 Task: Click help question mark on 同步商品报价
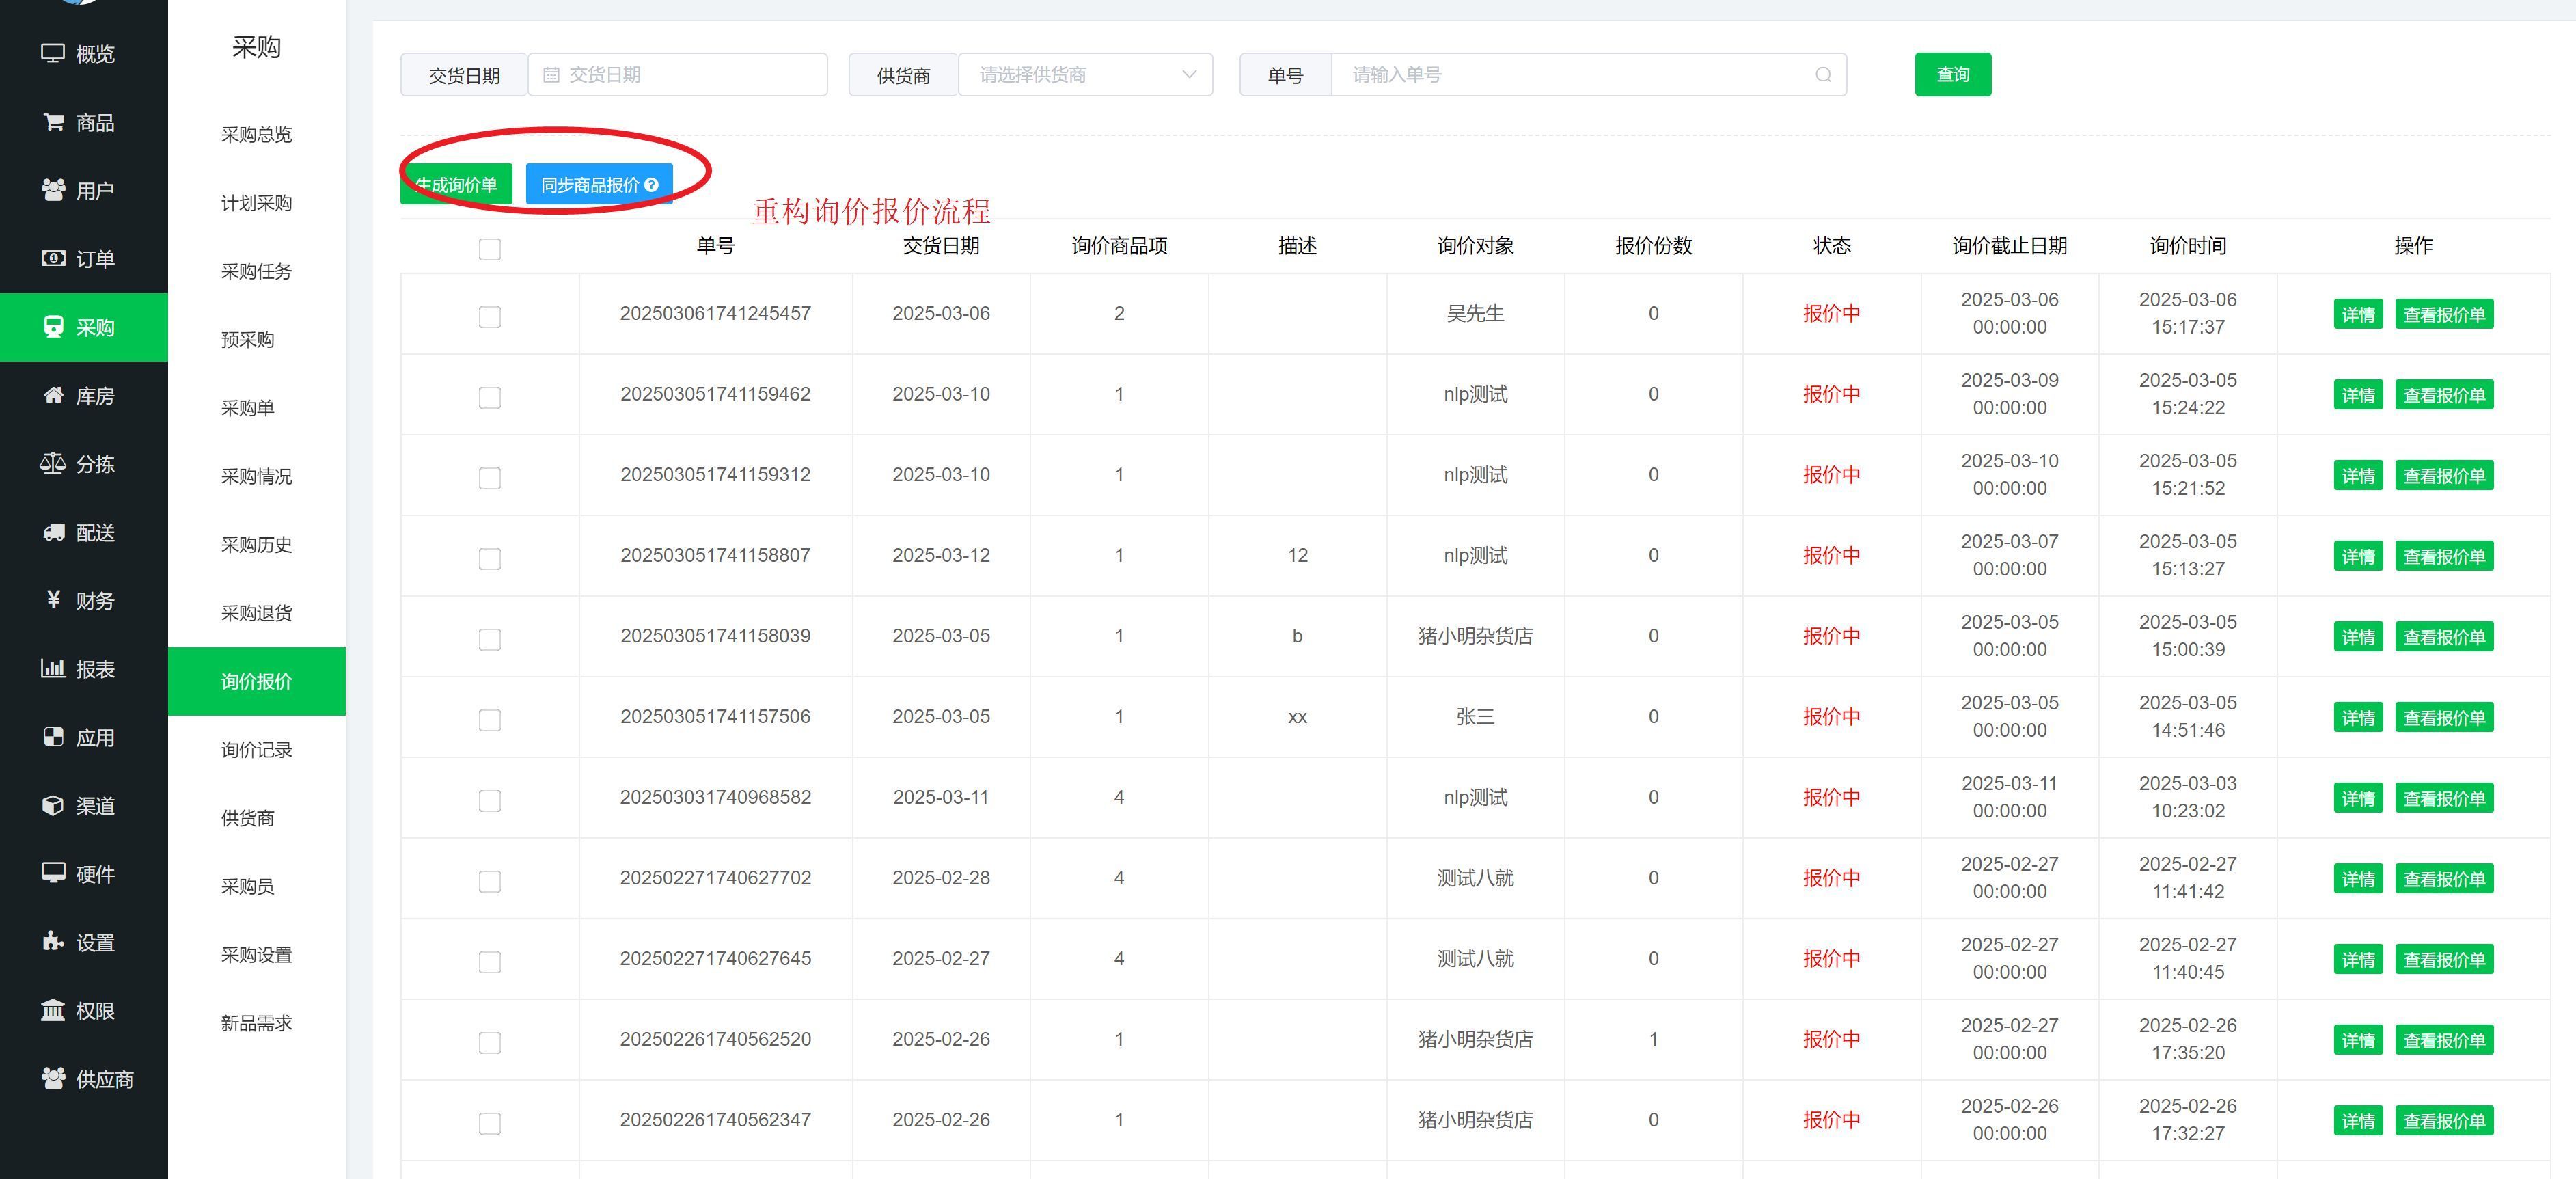[652, 185]
